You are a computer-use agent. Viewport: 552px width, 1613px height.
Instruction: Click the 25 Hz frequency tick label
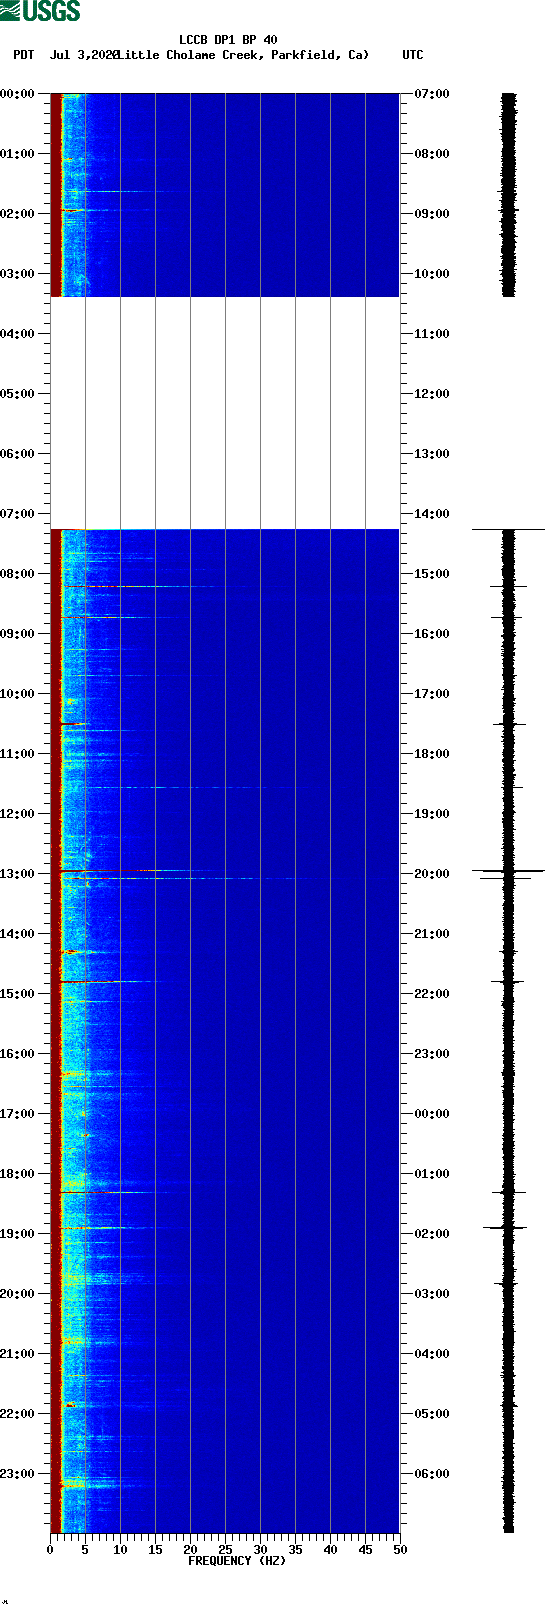pyautogui.click(x=225, y=1550)
